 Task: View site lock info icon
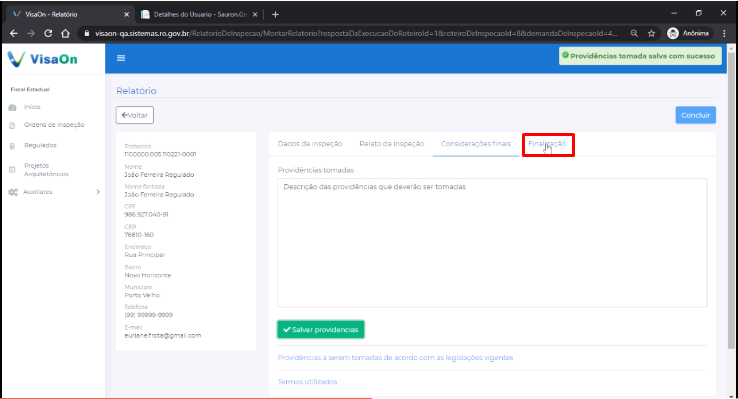point(87,33)
